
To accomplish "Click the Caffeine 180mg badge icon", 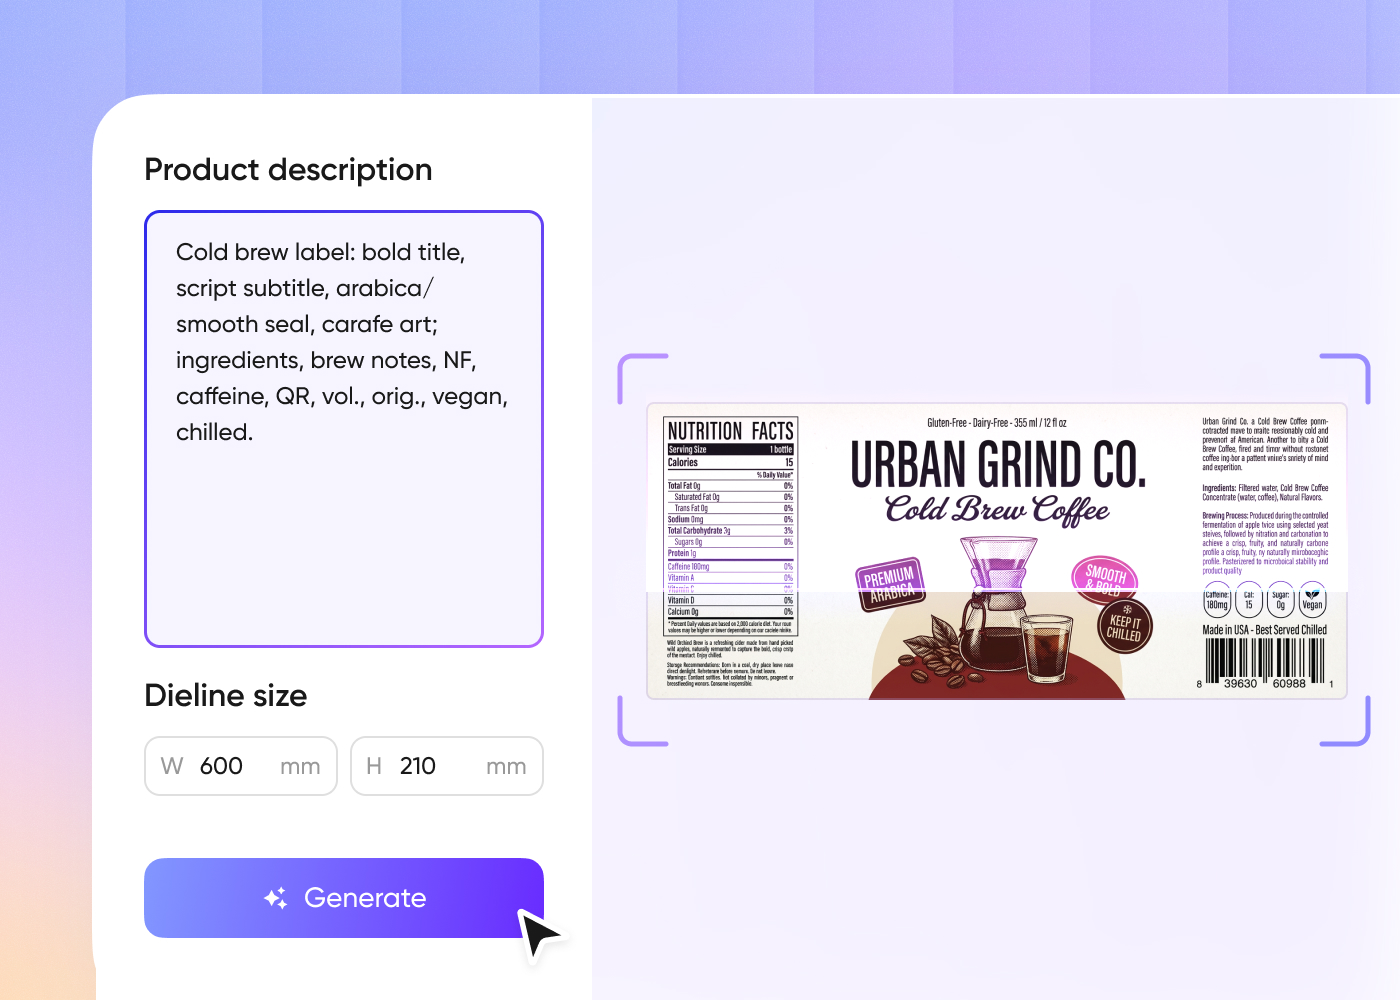I will pos(1217,601).
